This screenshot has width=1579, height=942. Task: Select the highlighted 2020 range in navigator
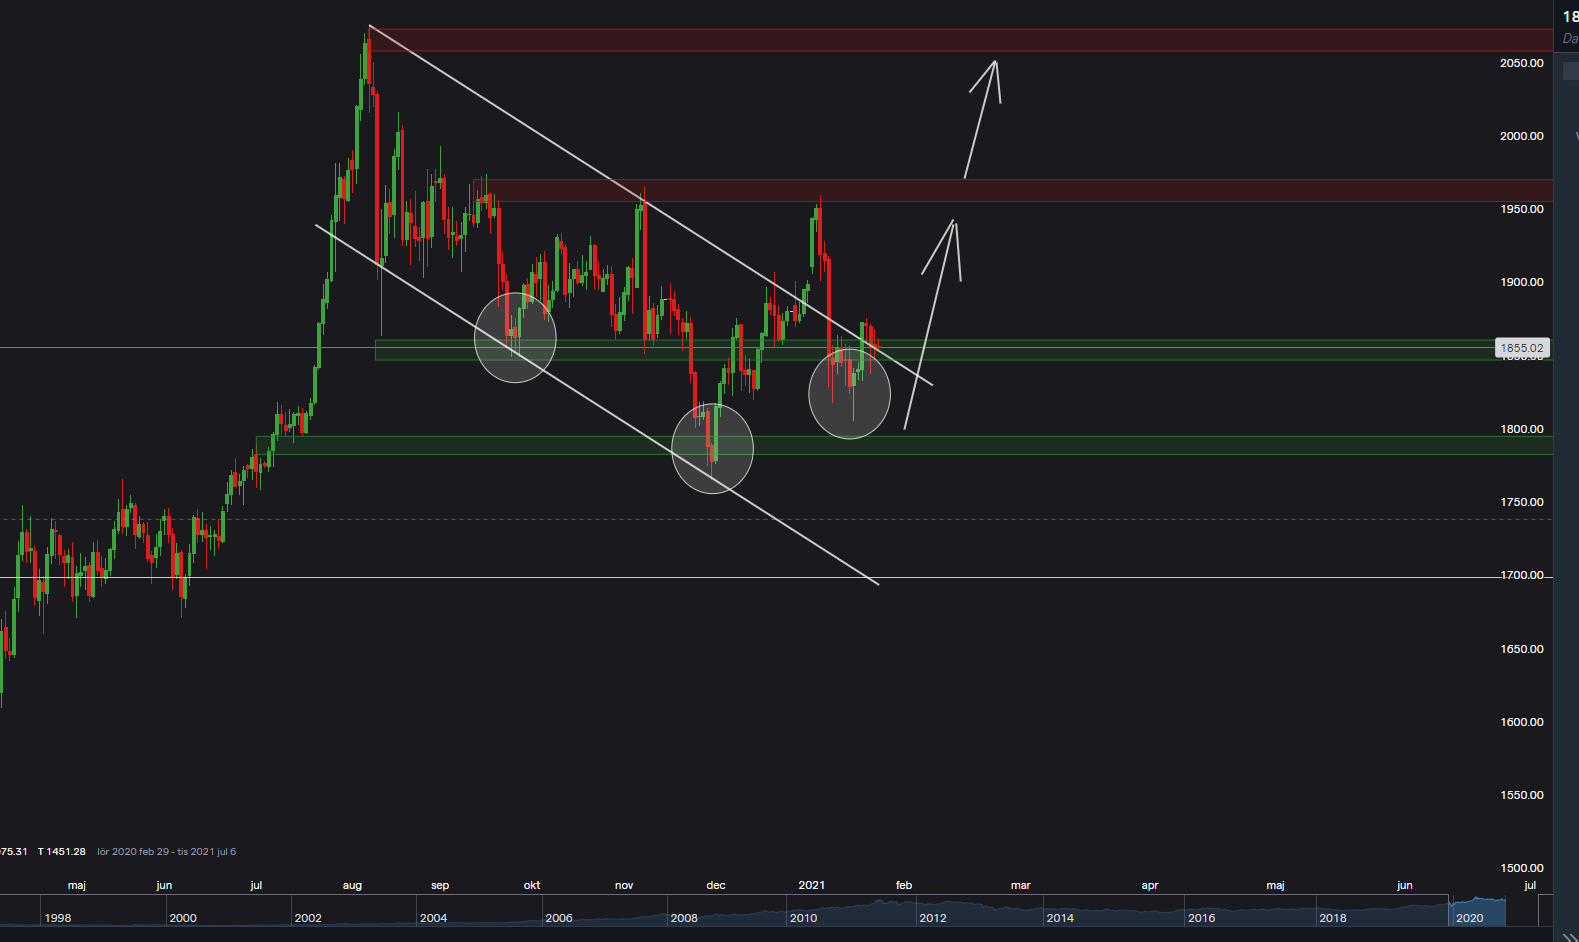click(1477, 911)
